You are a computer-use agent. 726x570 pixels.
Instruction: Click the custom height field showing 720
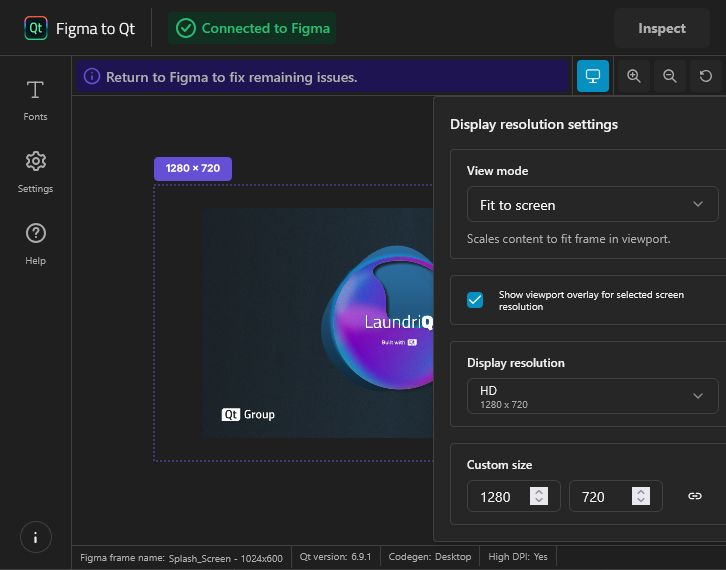(598, 496)
